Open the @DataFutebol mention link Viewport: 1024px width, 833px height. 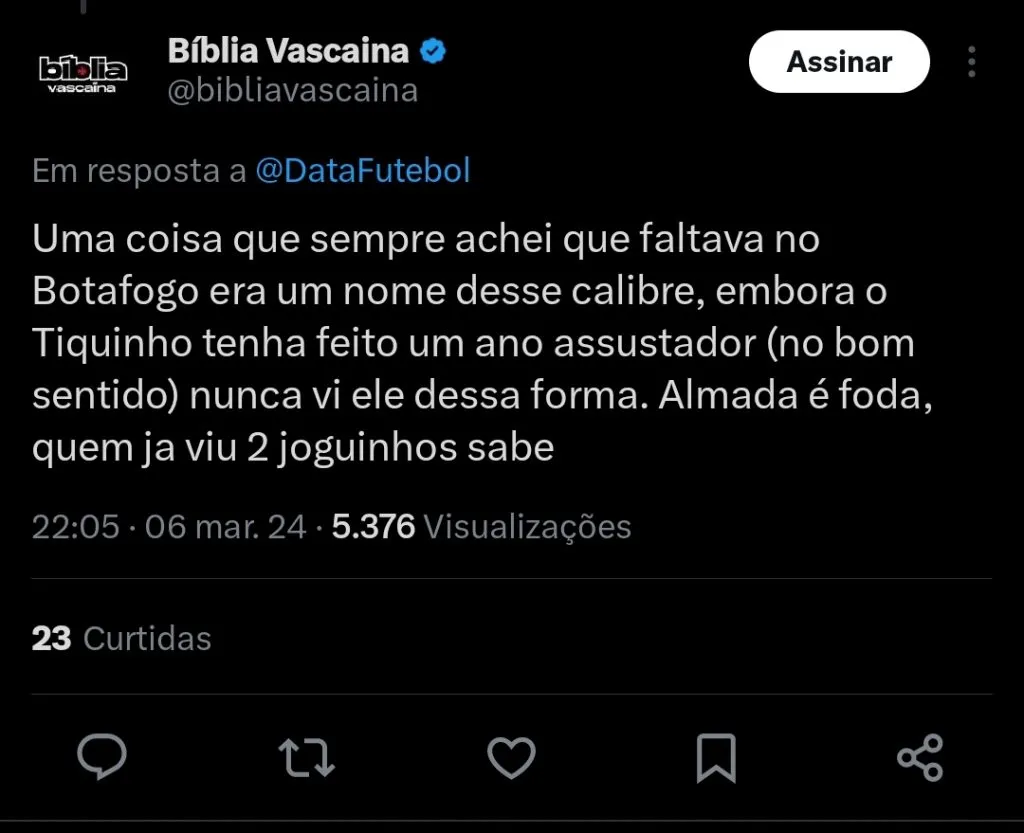coord(363,171)
